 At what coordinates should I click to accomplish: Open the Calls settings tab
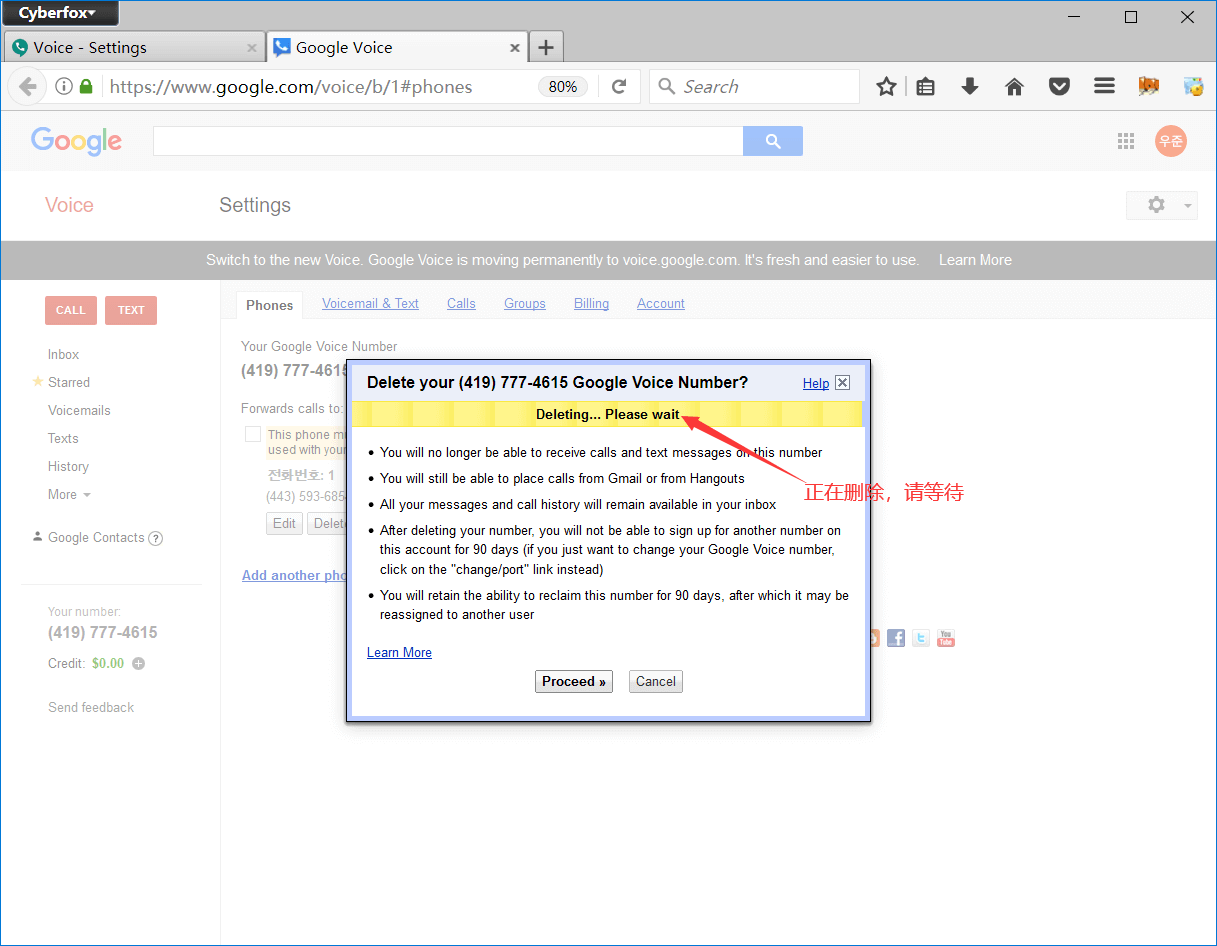[x=461, y=303]
